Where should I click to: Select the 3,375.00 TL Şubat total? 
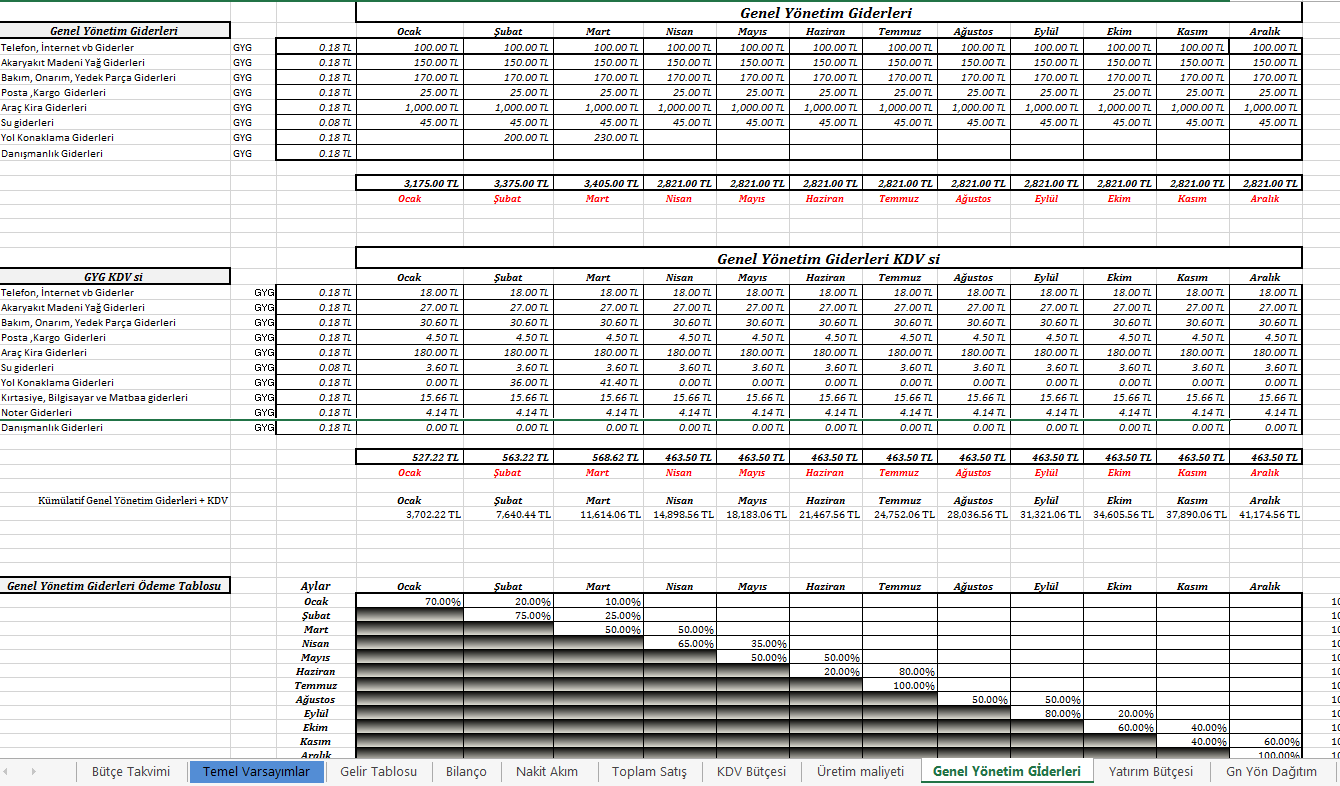tap(508, 183)
